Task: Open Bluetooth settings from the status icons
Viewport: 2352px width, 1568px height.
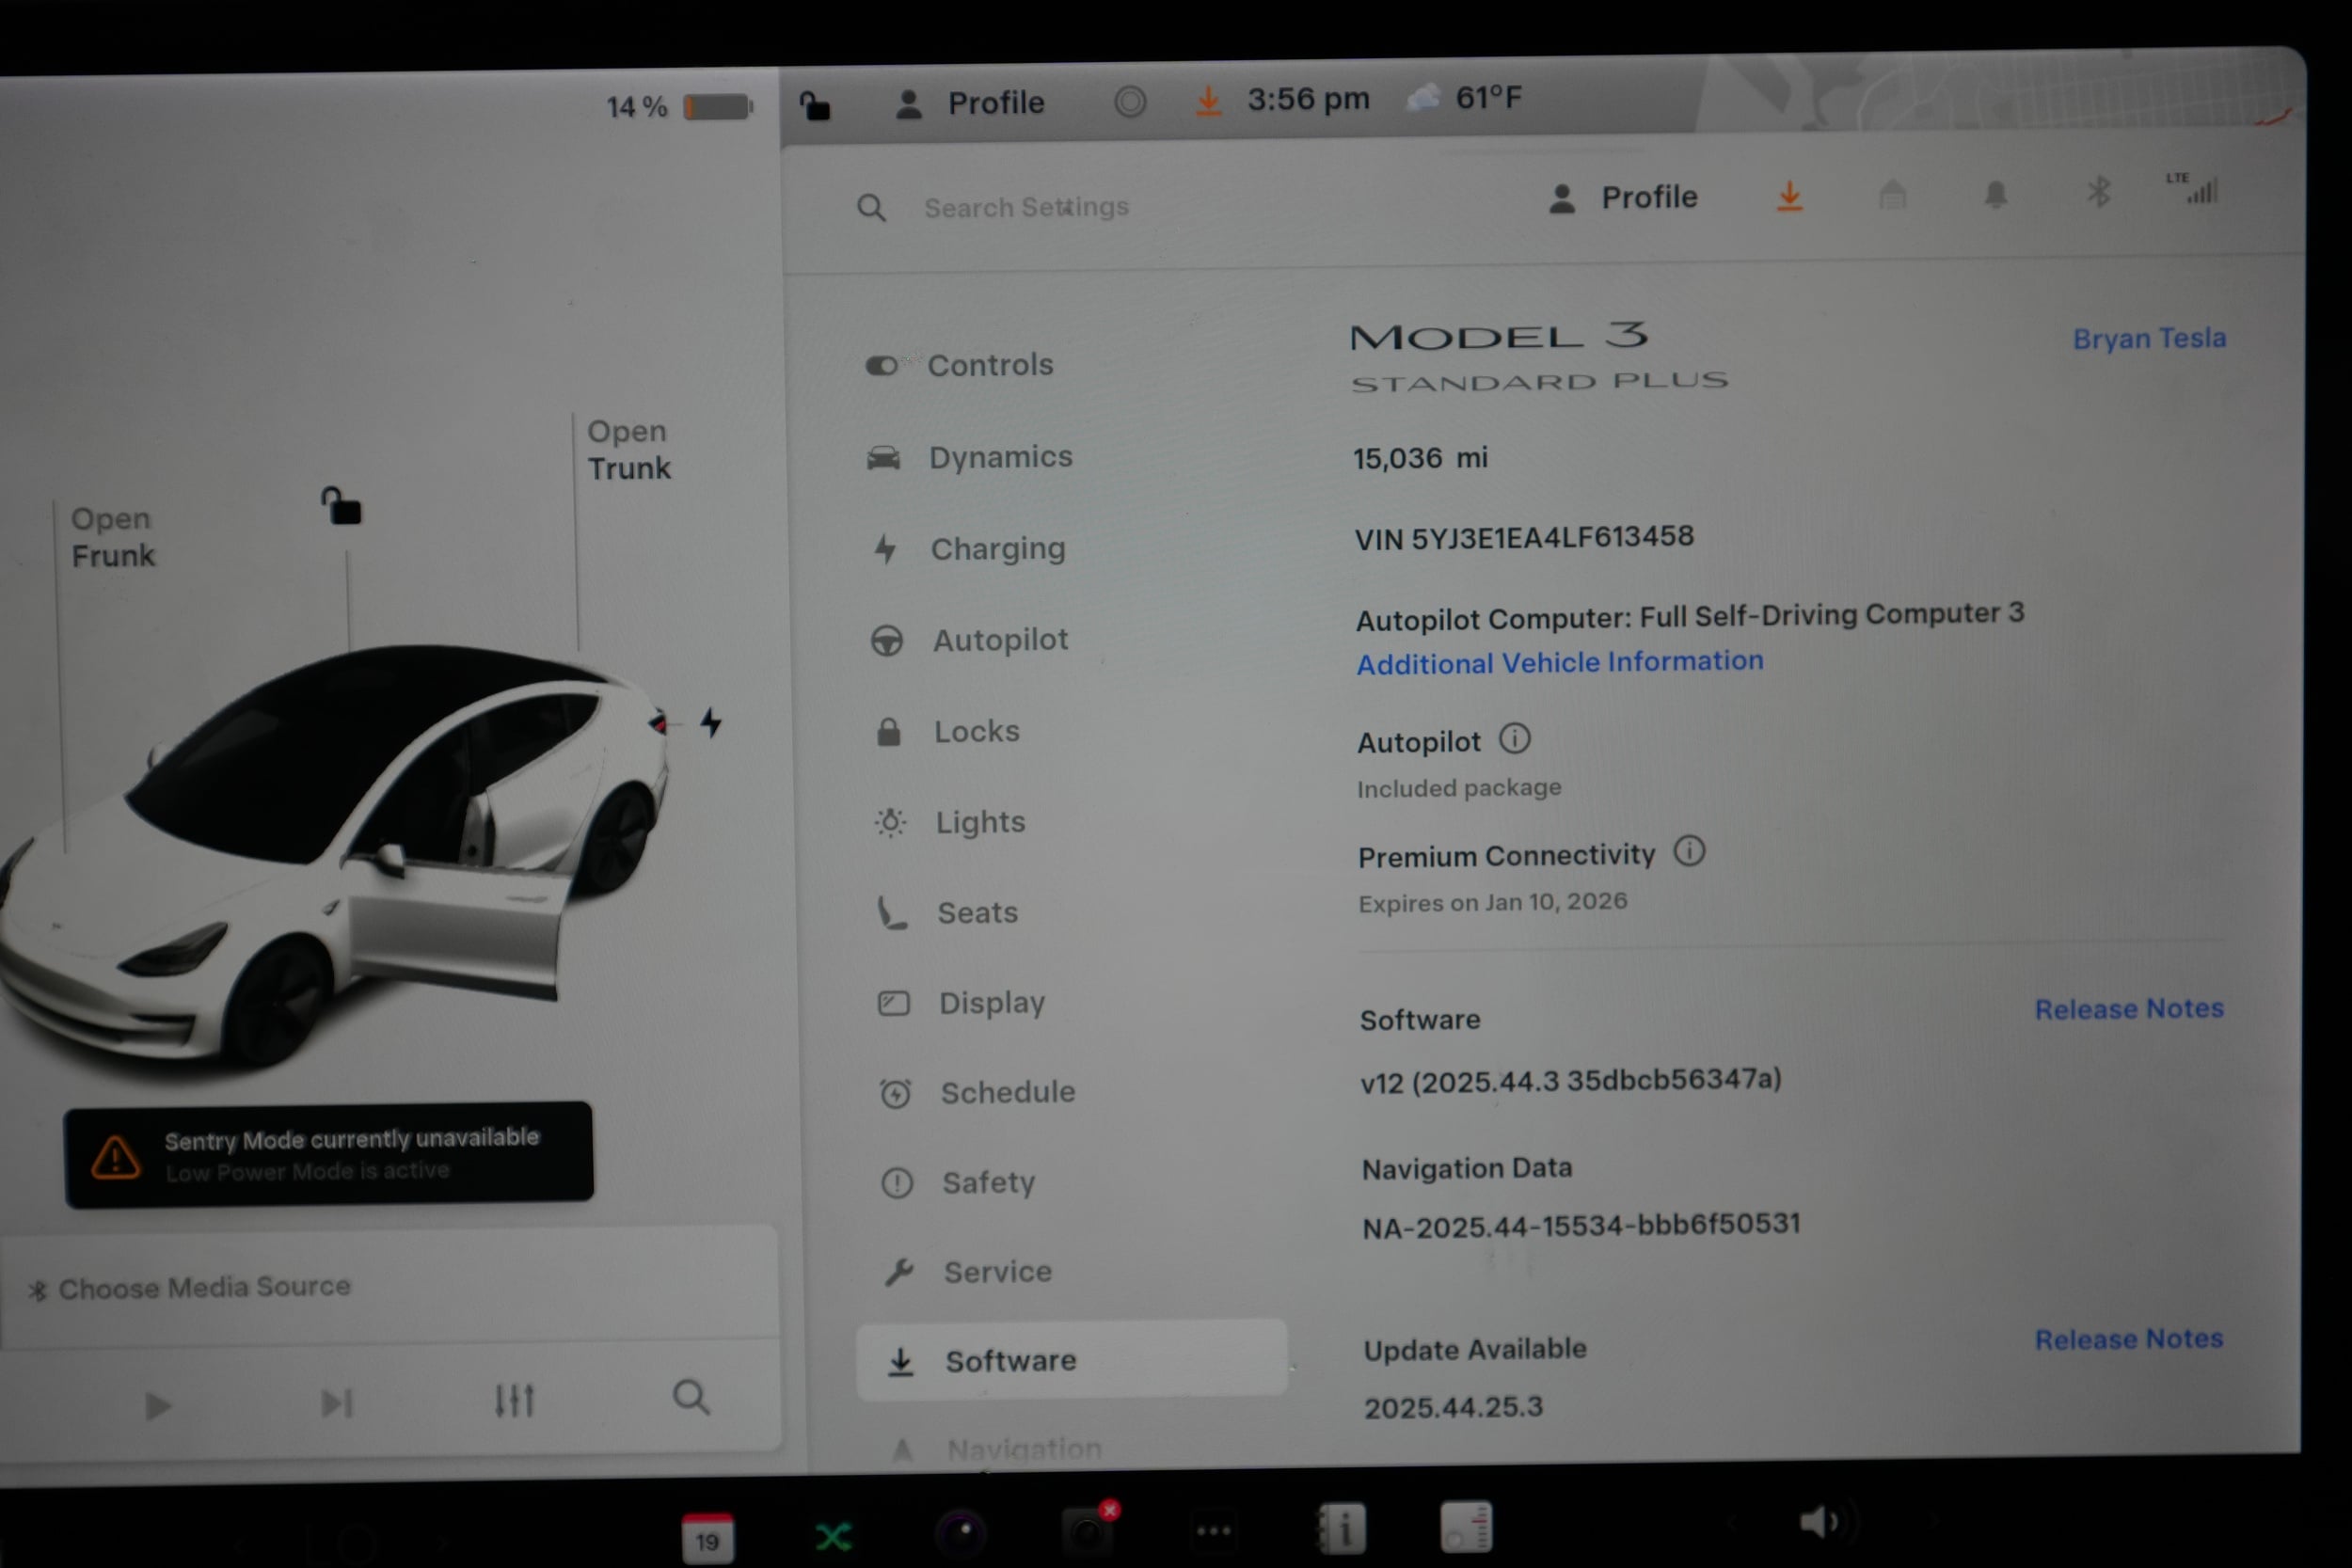Action: (x=2100, y=193)
